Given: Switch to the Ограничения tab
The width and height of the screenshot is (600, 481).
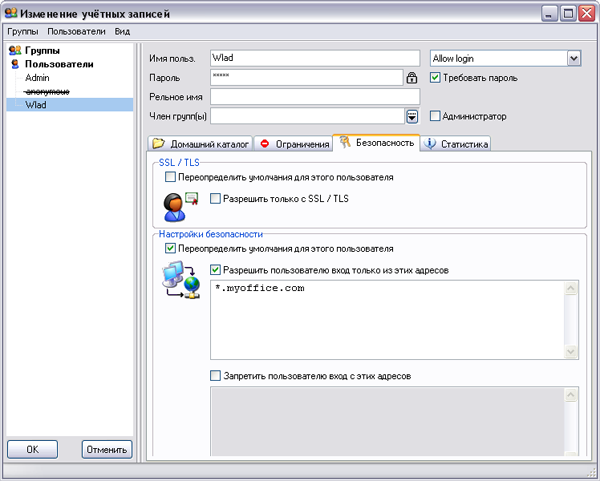Looking at the screenshot, I should 293,143.
